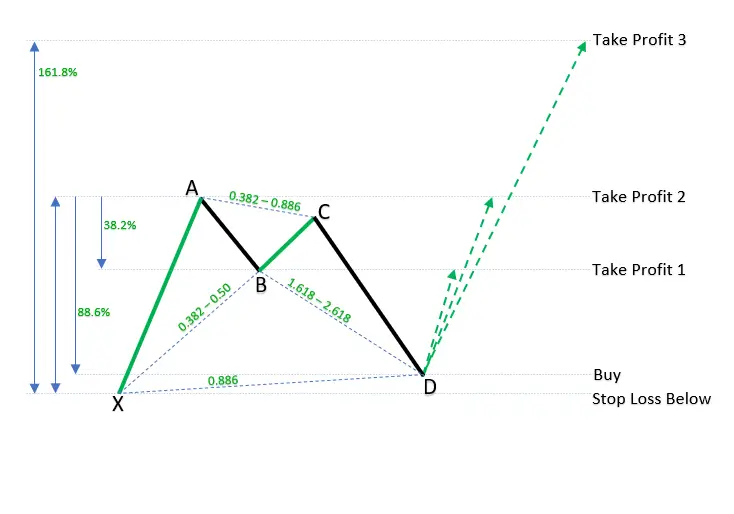Click the blue down arrowhead under 38.2%
Screen dimensions: 734x514
click(x=101, y=264)
